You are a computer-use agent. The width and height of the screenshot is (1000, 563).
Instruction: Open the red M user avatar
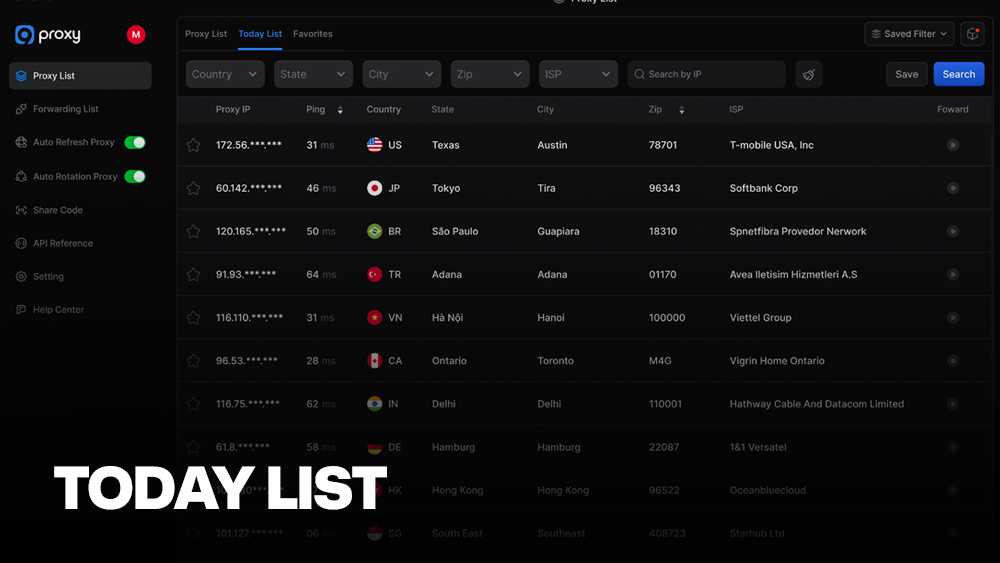pyautogui.click(x=136, y=34)
